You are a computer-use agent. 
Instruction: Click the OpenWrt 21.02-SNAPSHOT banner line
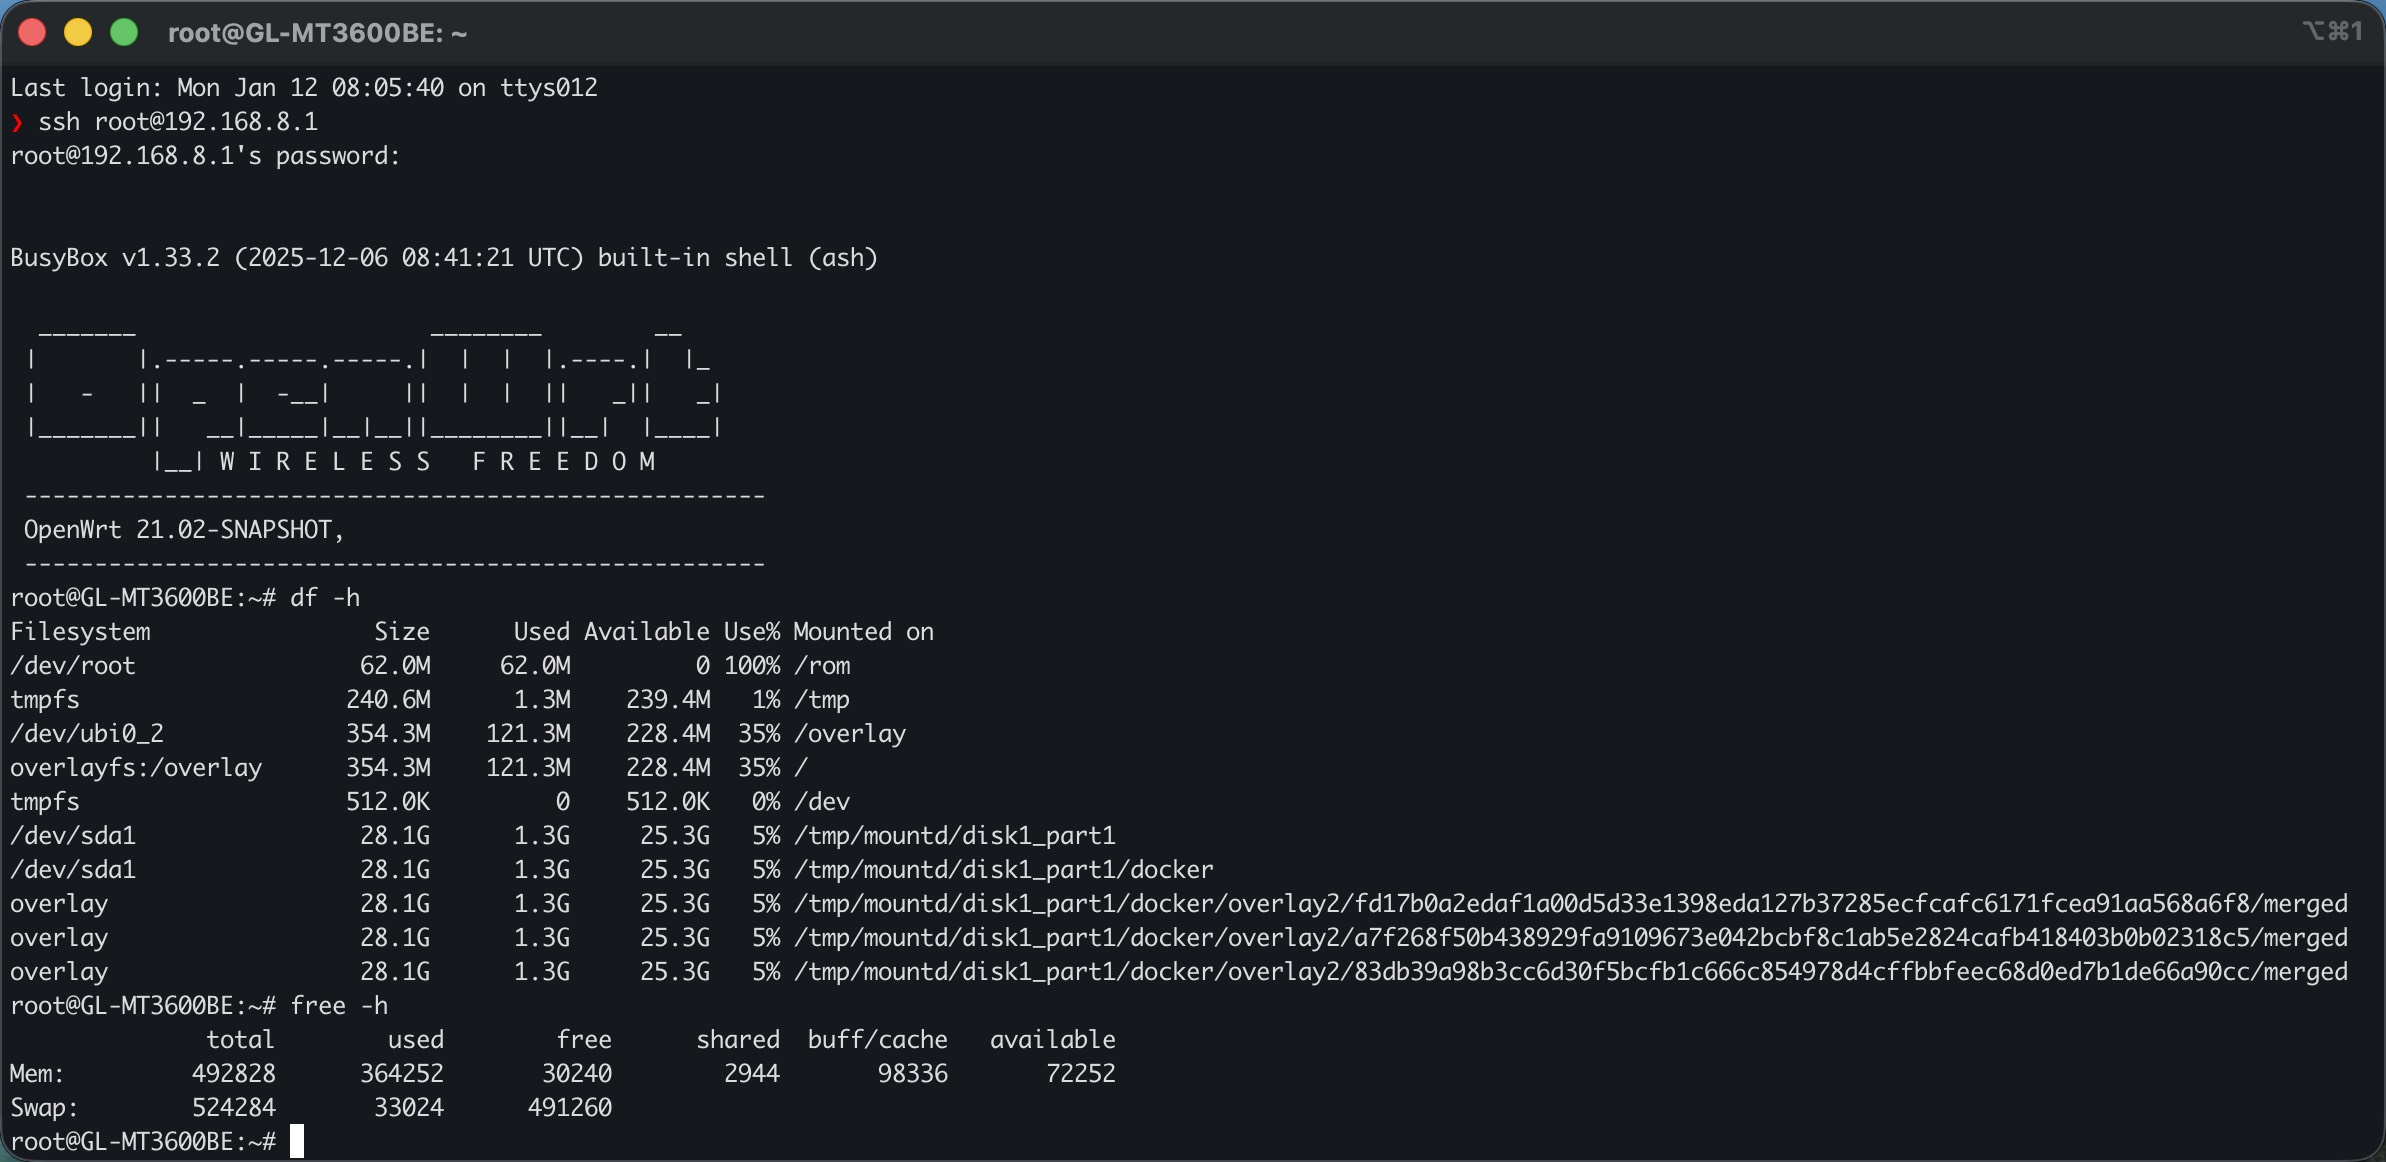183,530
